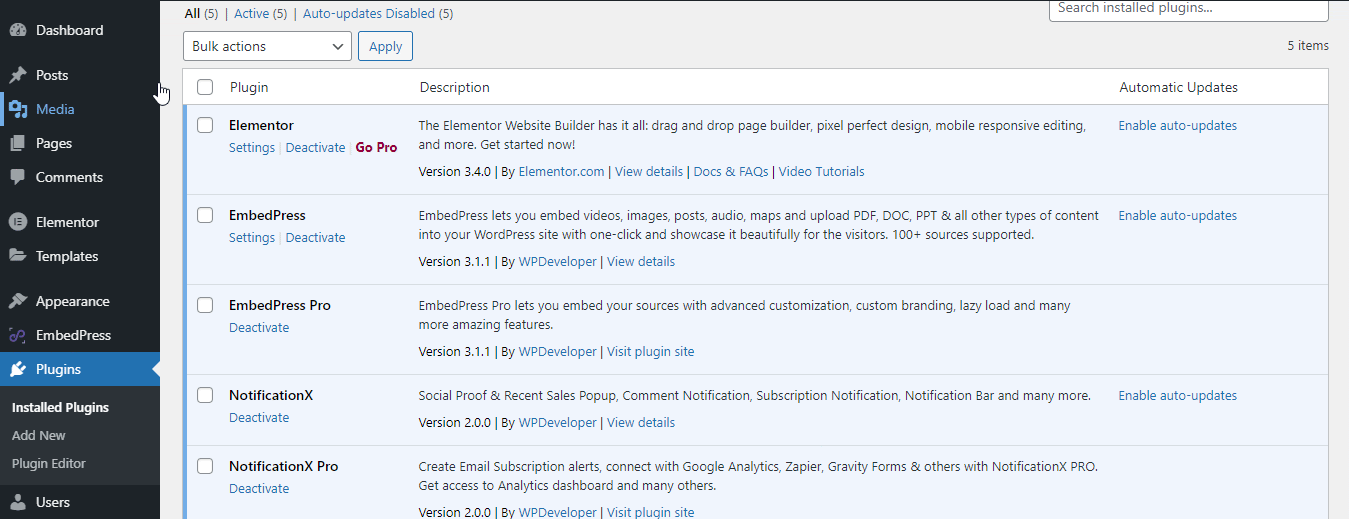Viewport: 1349px width, 519px height.
Task: Open the Users menu item
Action: pos(80,502)
